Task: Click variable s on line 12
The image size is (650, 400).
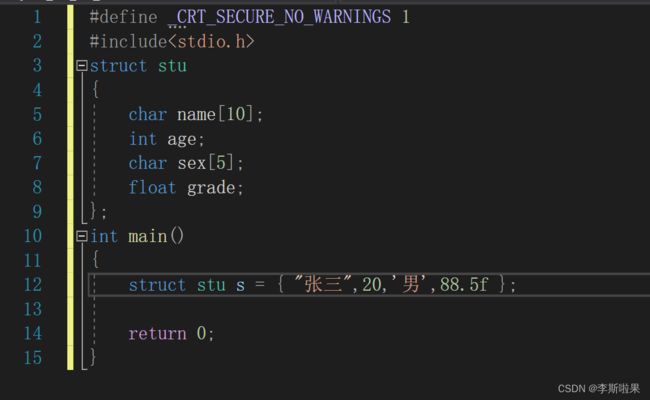Action: (x=240, y=285)
